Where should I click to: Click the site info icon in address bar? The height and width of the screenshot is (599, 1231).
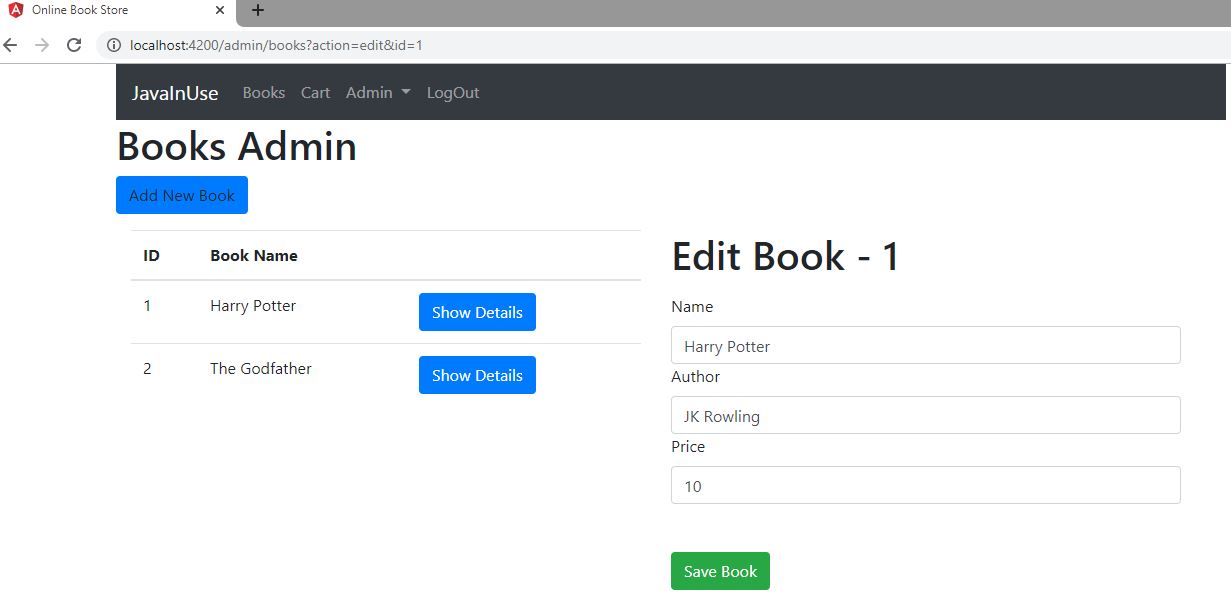114,45
